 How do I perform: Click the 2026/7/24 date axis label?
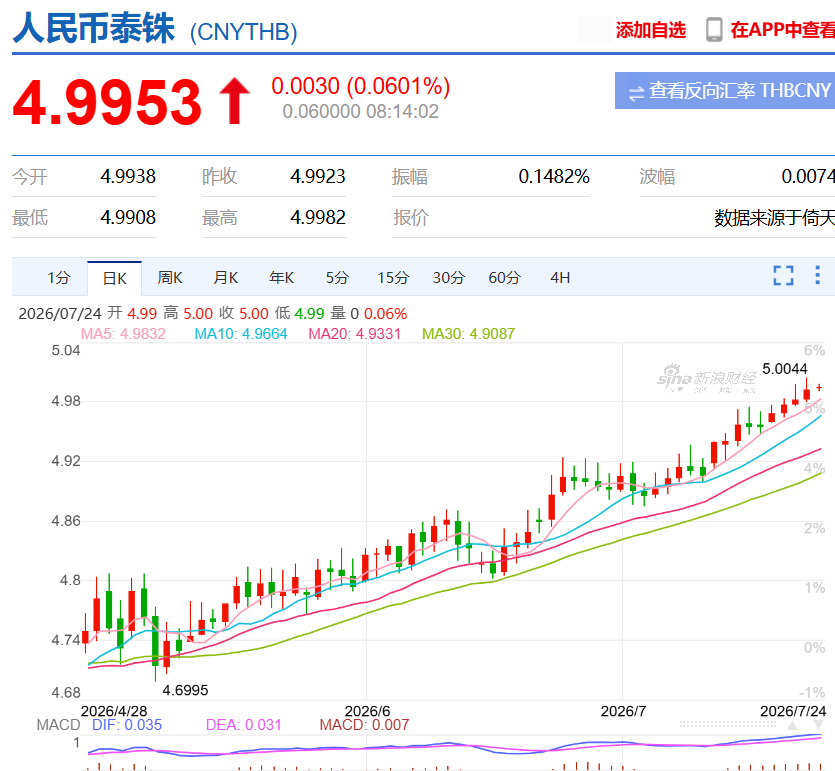(793, 711)
